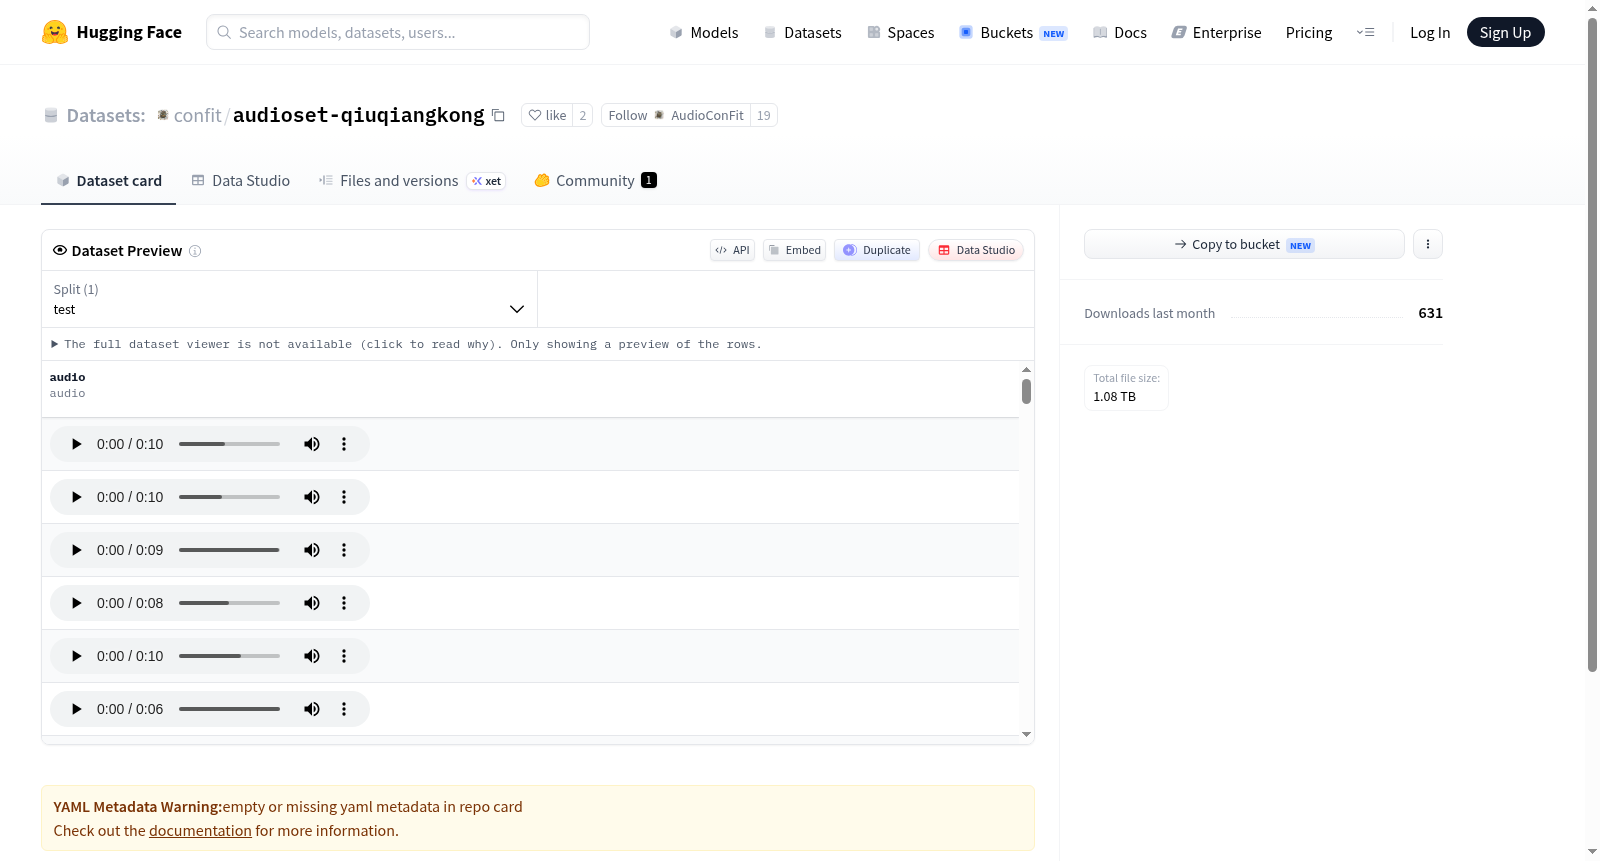The image size is (1600, 861).
Task: Mute the fifth audio player
Action: click(x=312, y=656)
